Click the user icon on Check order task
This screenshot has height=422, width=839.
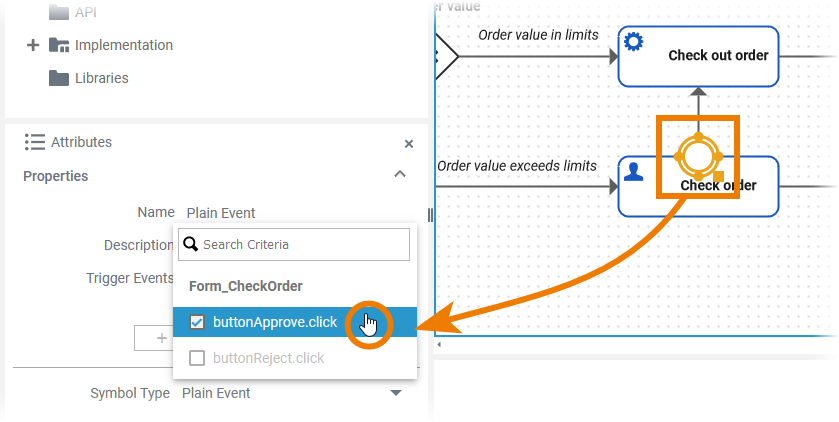(633, 172)
